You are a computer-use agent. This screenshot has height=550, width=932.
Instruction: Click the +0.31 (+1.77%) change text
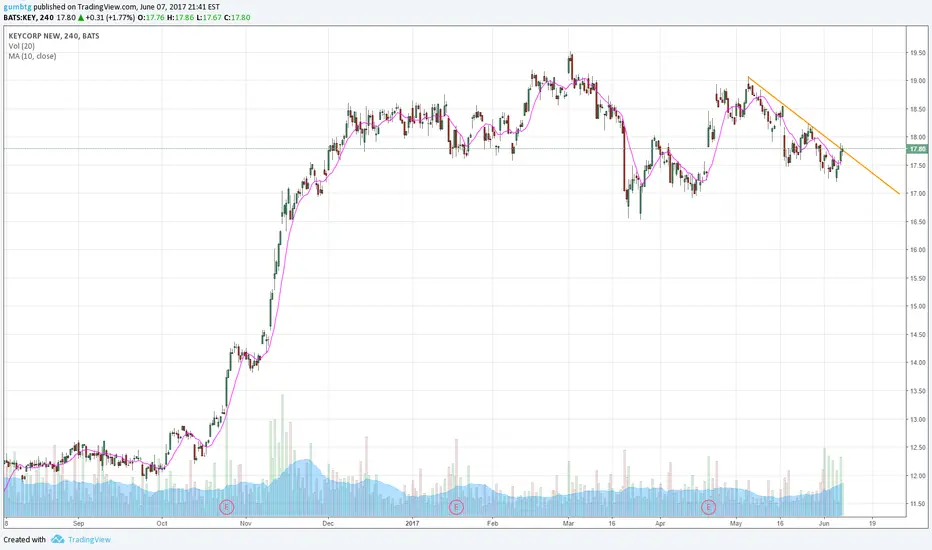pyautogui.click(x=110, y=18)
